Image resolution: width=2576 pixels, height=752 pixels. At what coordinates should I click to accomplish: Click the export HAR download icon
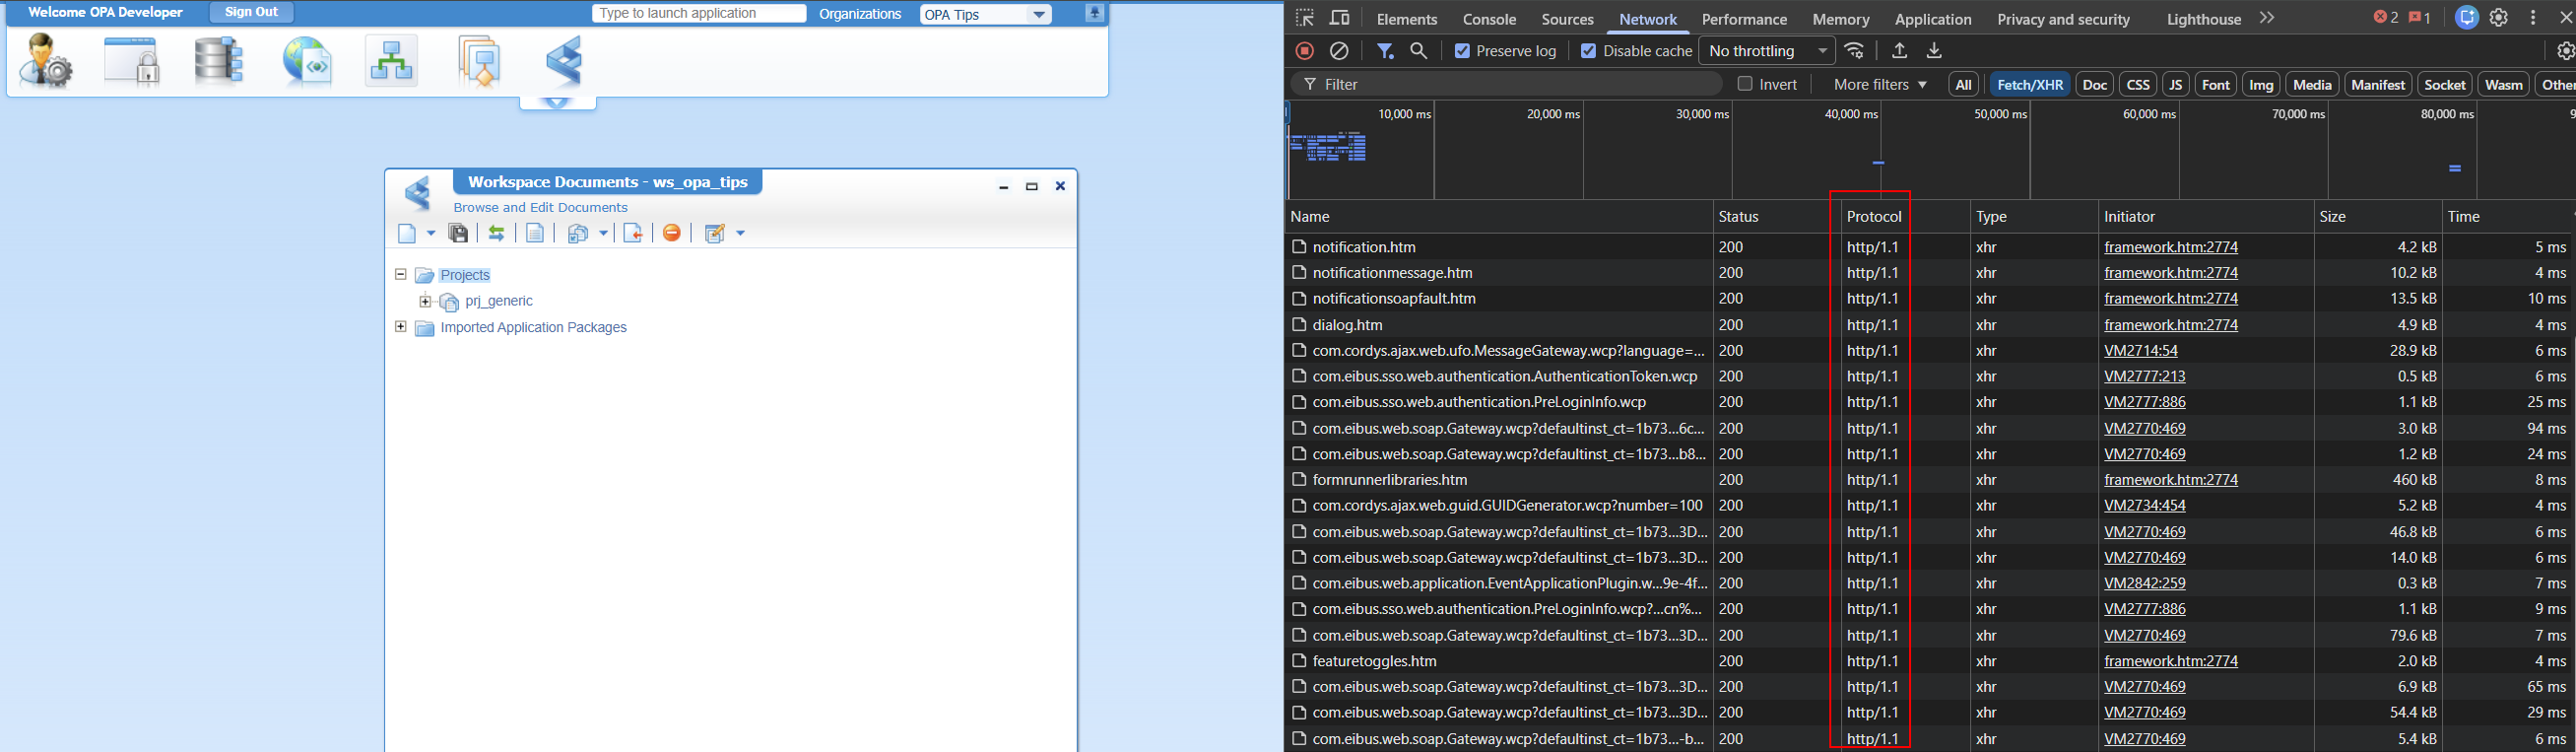pyautogui.click(x=1934, y=51)
